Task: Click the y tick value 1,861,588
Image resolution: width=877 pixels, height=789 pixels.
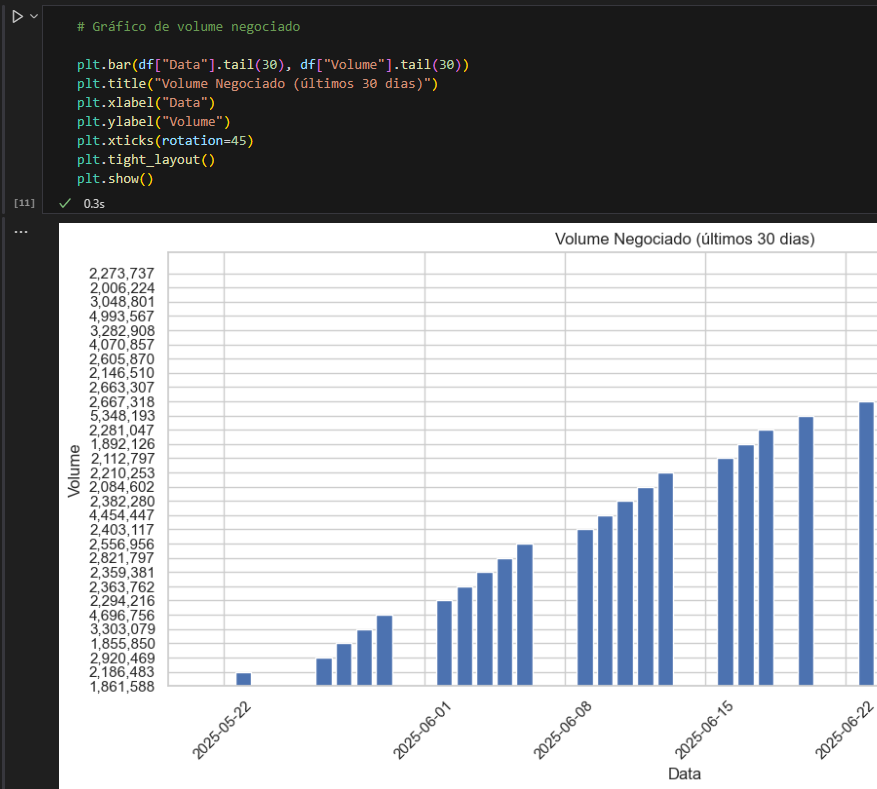Action: click(122, 687)
